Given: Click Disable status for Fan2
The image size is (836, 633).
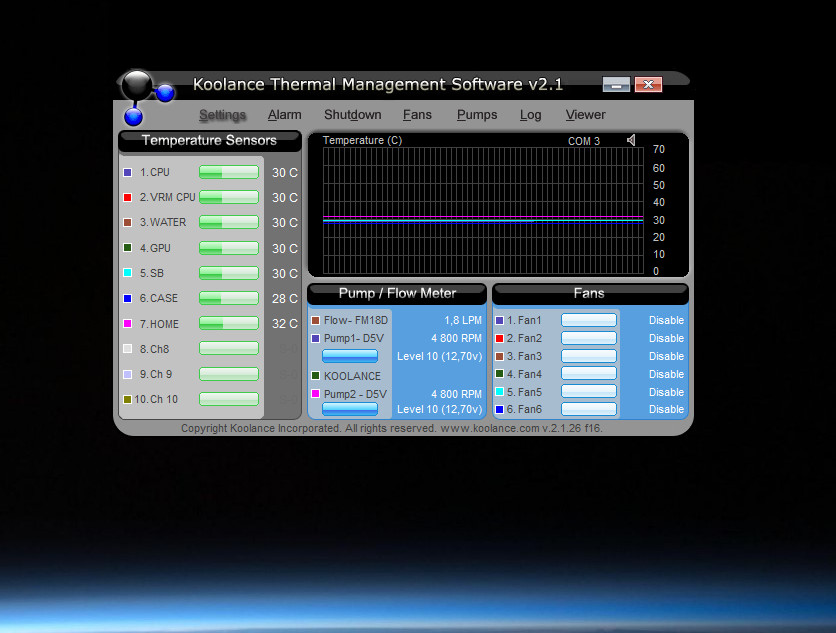Looking at the screenshot, I should pos(666,338).
